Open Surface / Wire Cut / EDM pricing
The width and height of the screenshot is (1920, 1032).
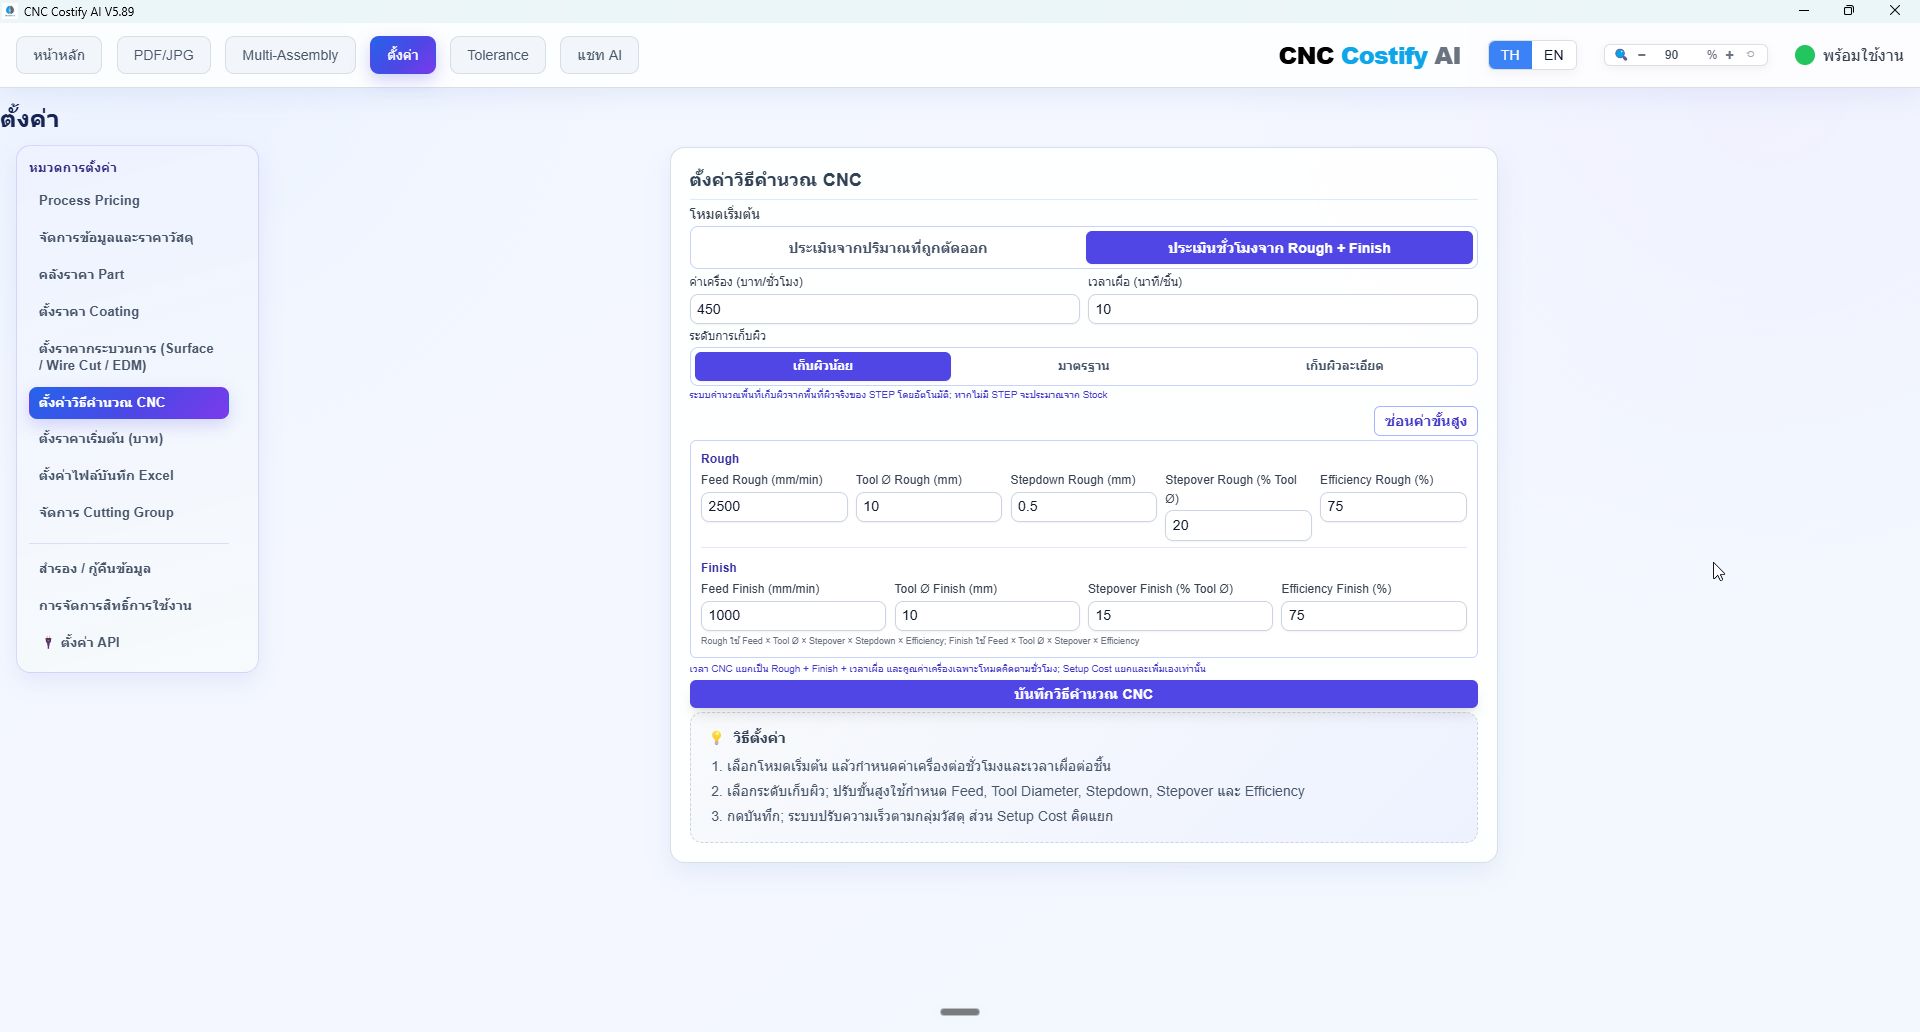tap(129, 357)
